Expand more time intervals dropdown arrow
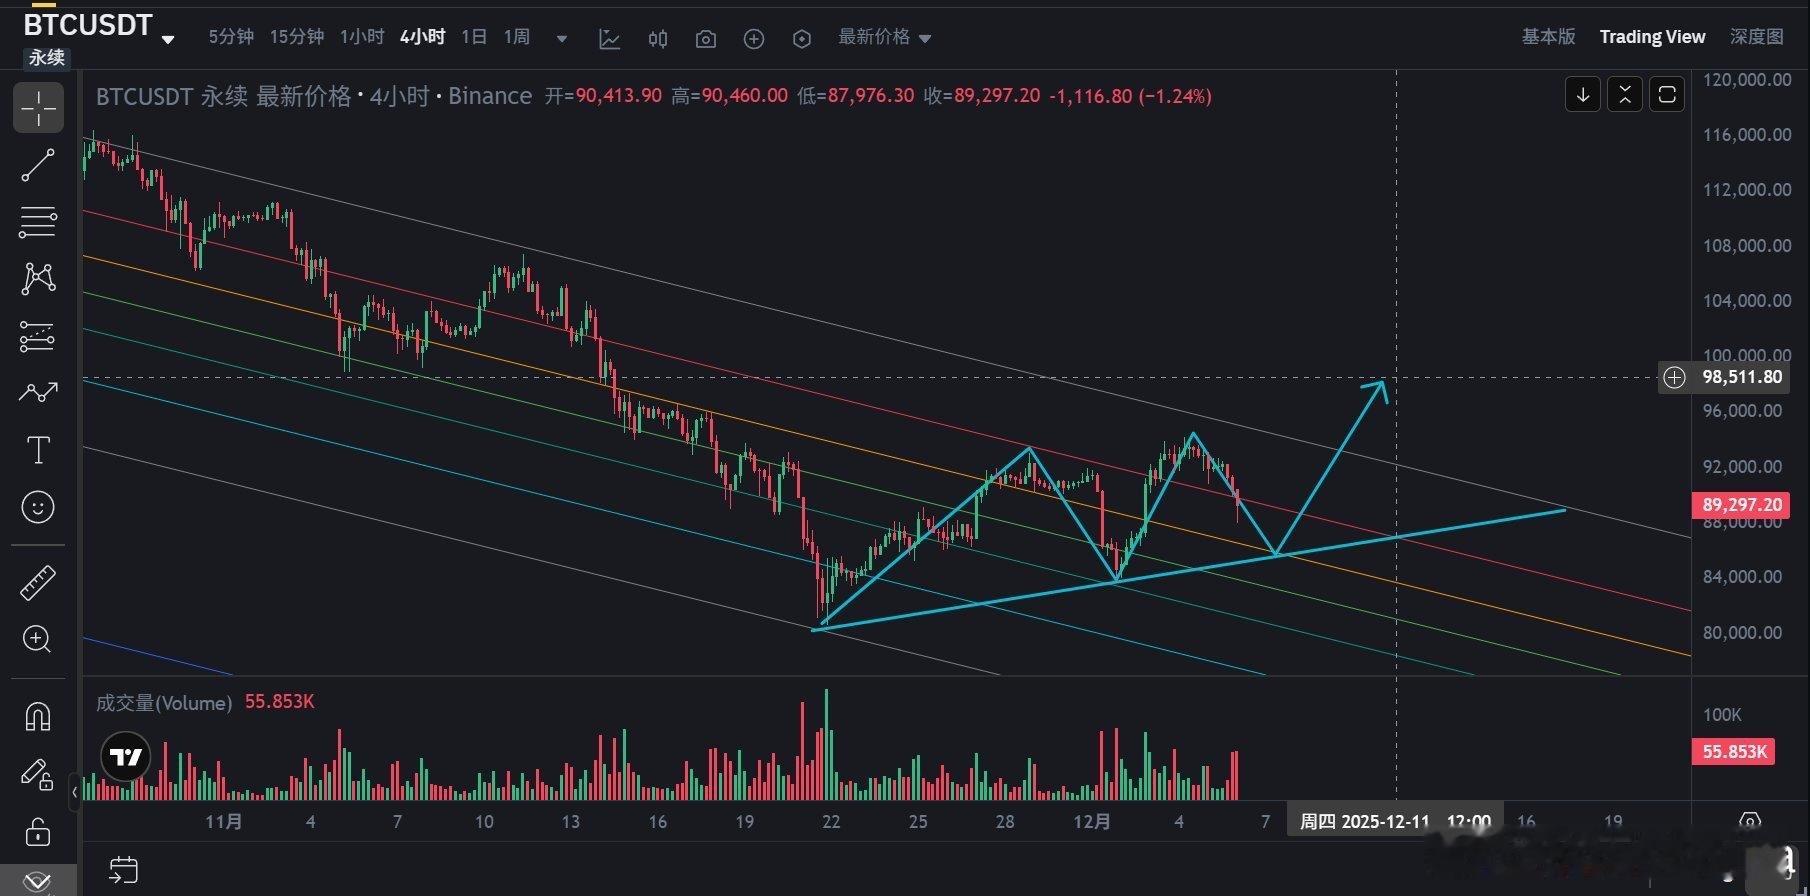The height and width of the screenshot is (896, 1810). coord(562,39)
